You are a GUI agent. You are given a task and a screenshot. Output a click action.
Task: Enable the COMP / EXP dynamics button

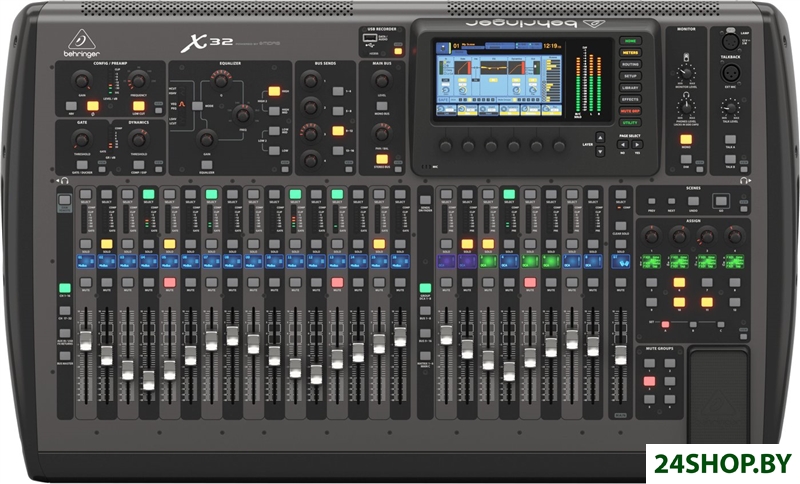point(138,165)
